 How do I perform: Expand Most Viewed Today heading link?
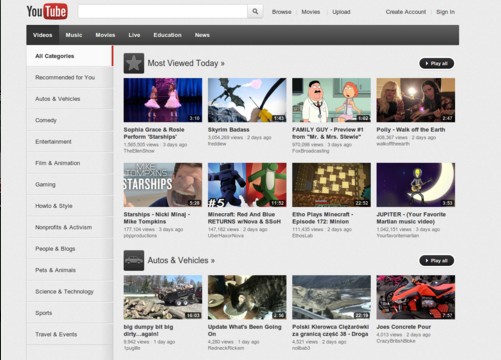pyautogui.click(x=186, y=63)
